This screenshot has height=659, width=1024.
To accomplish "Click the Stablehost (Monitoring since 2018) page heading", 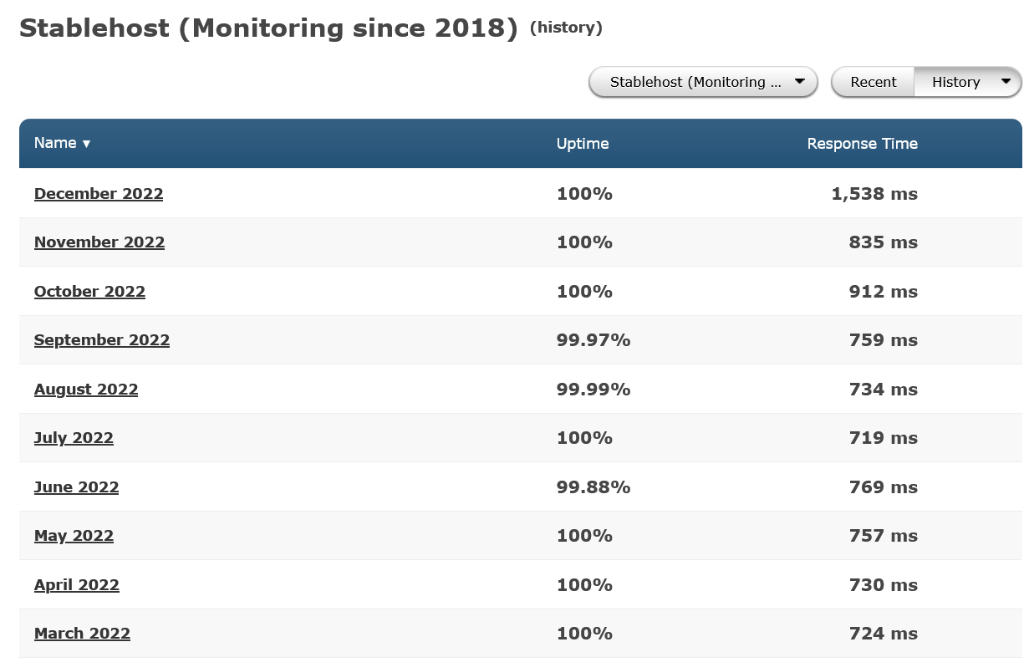I will (x=268, y=28).
